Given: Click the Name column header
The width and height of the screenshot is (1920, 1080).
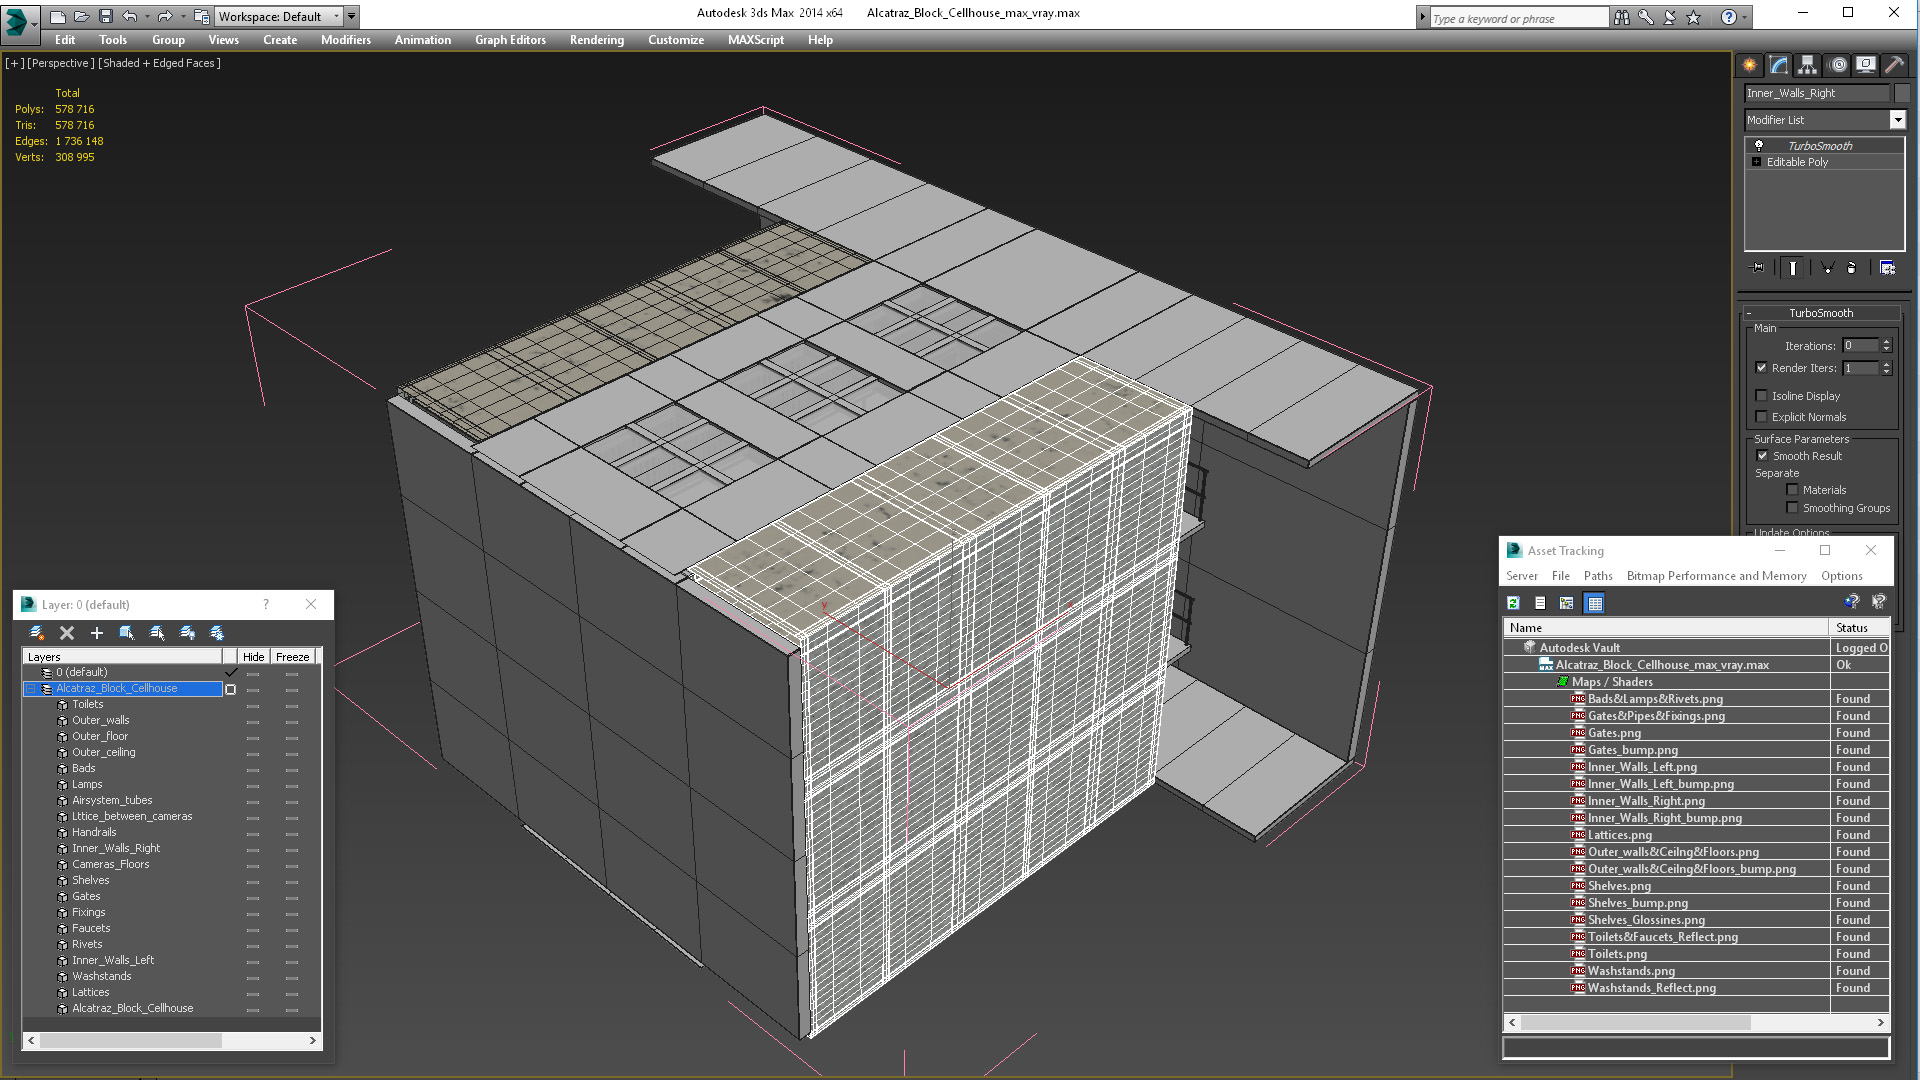Looking at the screenshot, I should [x=1666, y=628].
